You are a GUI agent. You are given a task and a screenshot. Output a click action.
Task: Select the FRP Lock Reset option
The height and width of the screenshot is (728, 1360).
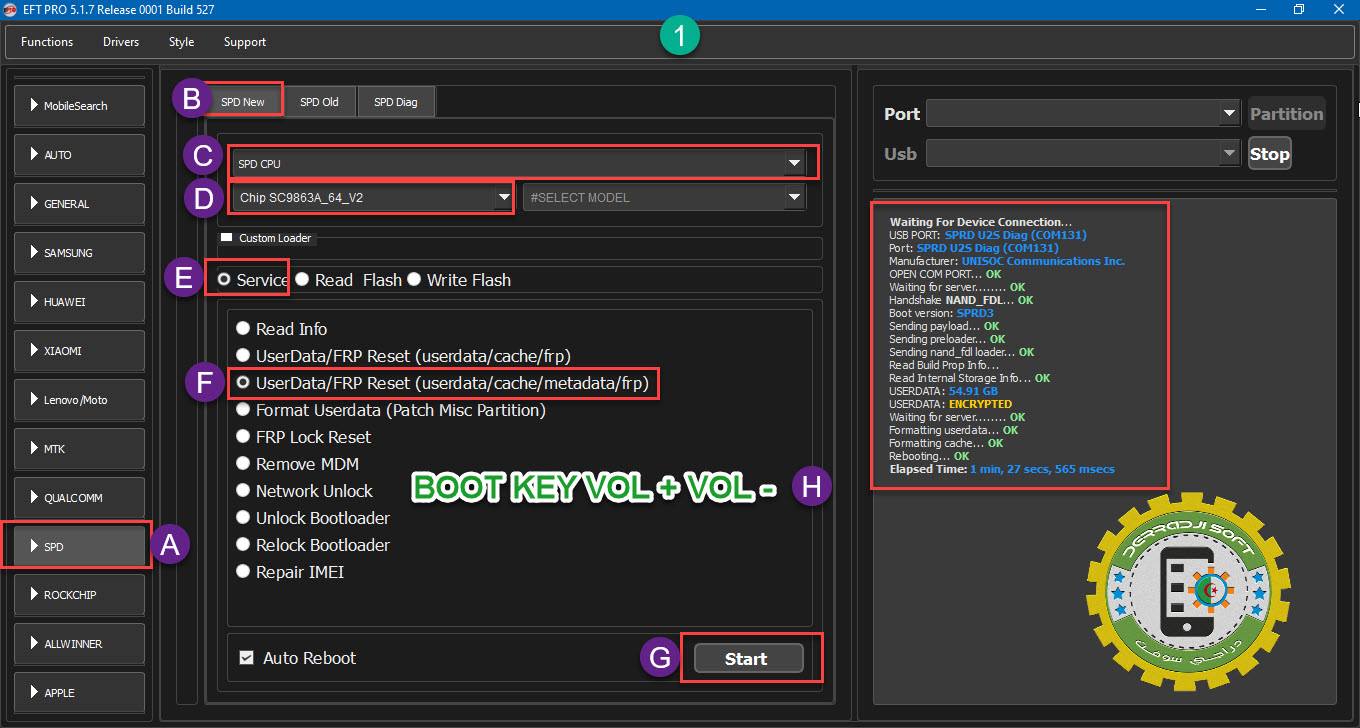coord(303,437)
